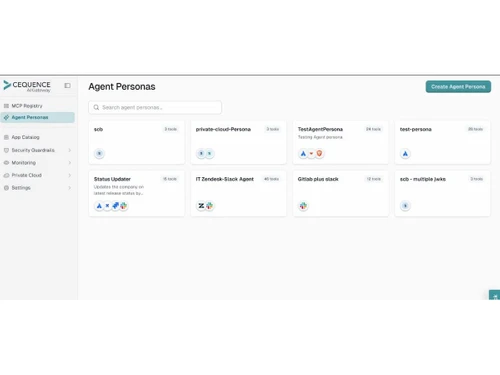This screenshot has width=500, height=375.
Task: Click the Status Updater description text
Action: (x=119, y=190)
